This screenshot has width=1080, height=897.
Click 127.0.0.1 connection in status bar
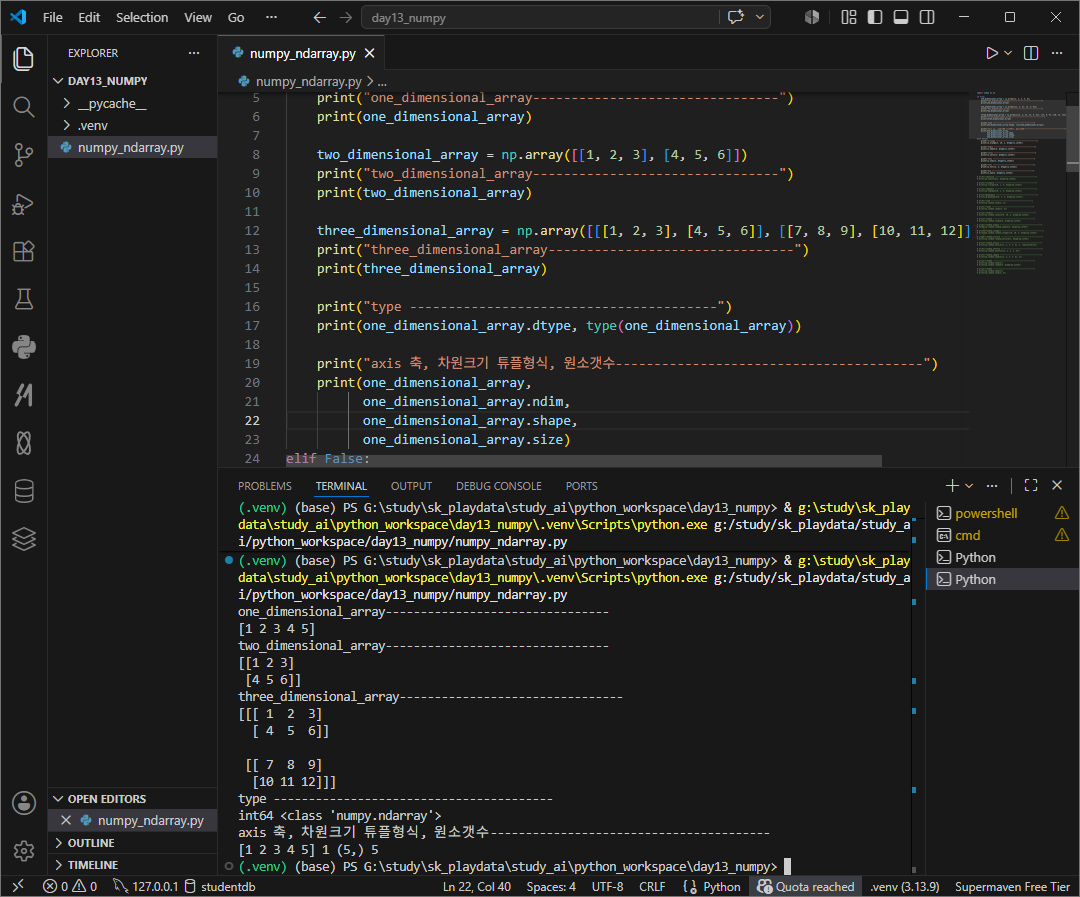(145, 887)
